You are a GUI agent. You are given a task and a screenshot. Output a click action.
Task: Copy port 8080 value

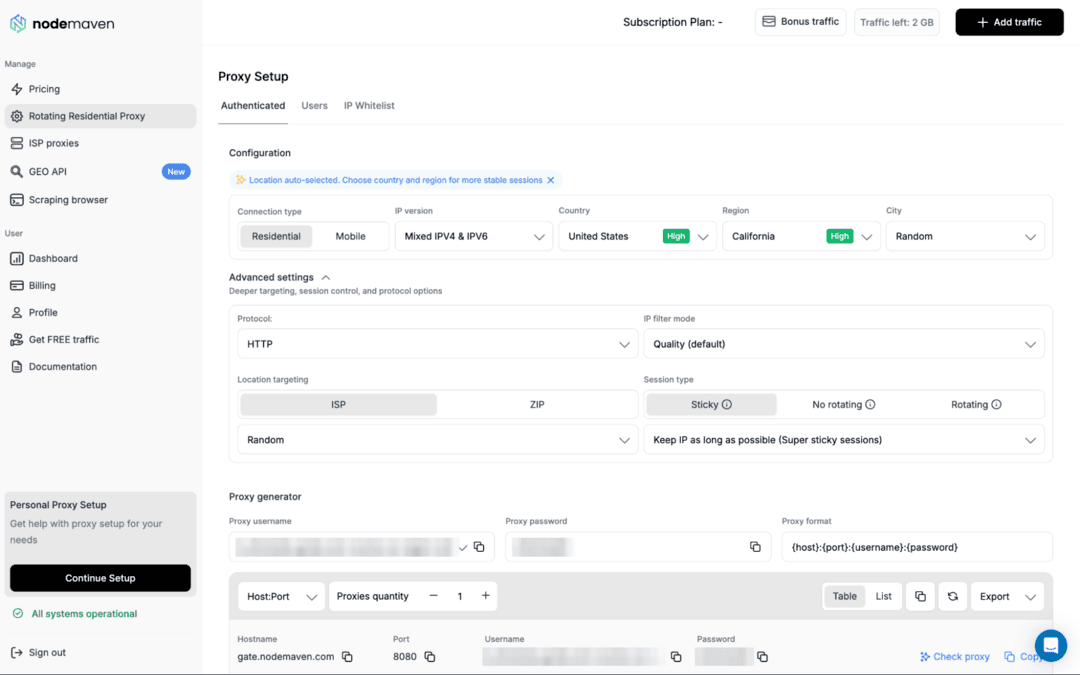(430, 656)
